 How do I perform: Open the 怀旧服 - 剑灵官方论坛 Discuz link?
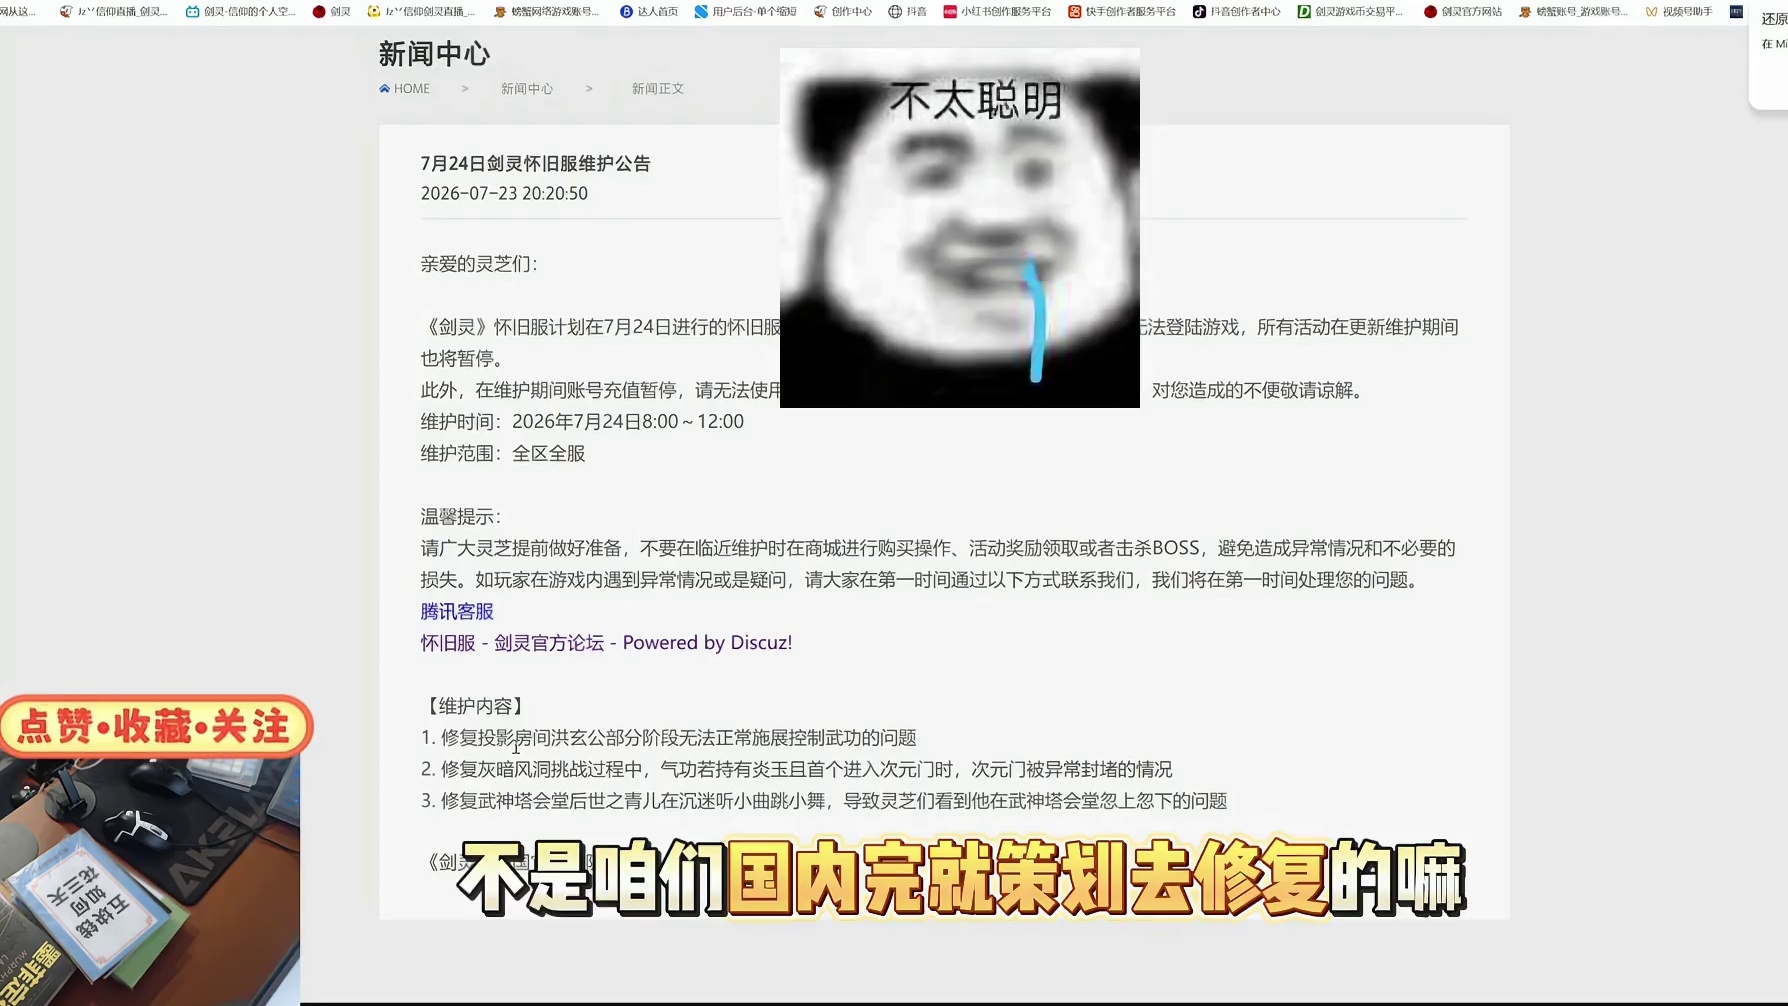(606, 643)
